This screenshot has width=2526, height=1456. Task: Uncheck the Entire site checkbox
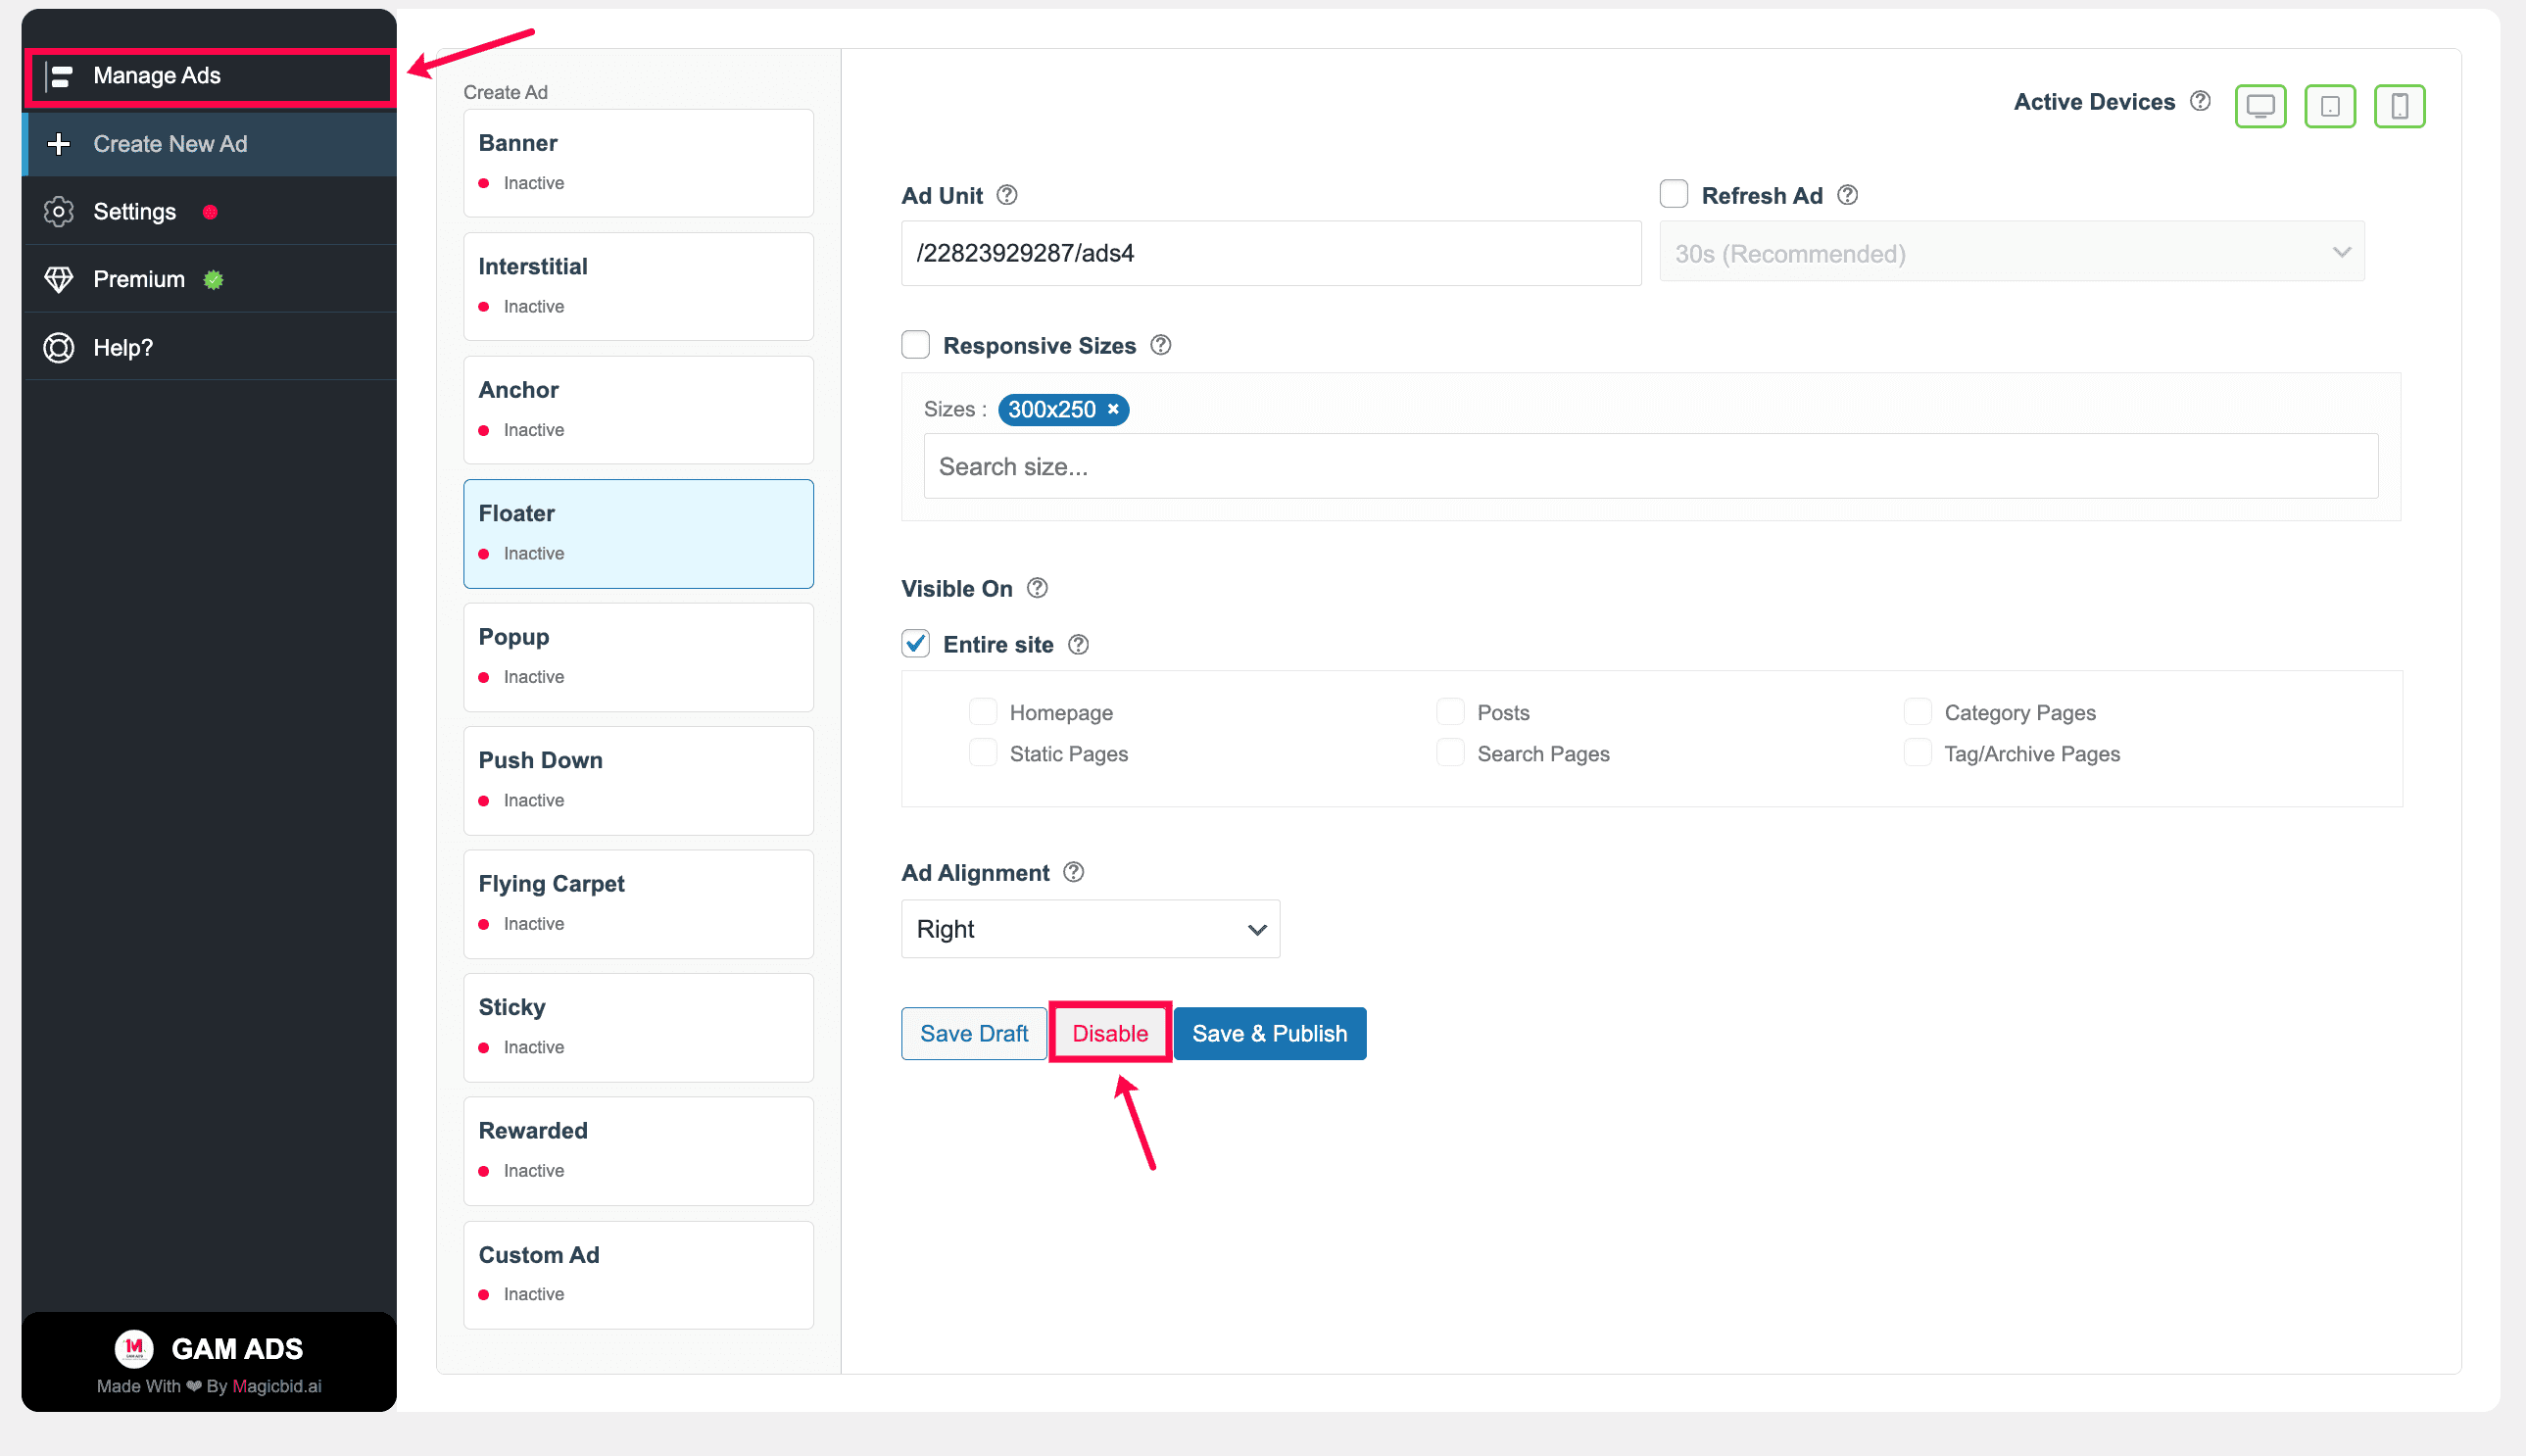915,643
